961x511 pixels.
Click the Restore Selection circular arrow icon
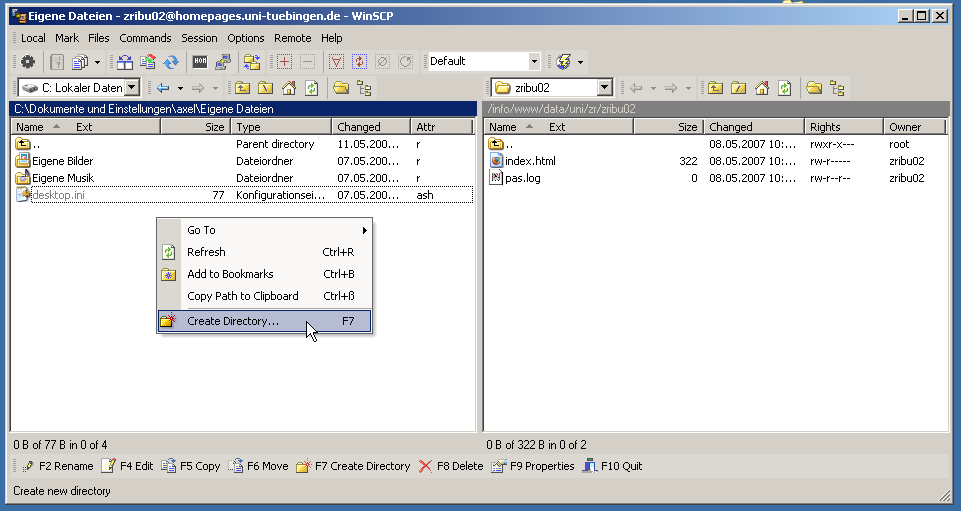click(x=406, y=61)
